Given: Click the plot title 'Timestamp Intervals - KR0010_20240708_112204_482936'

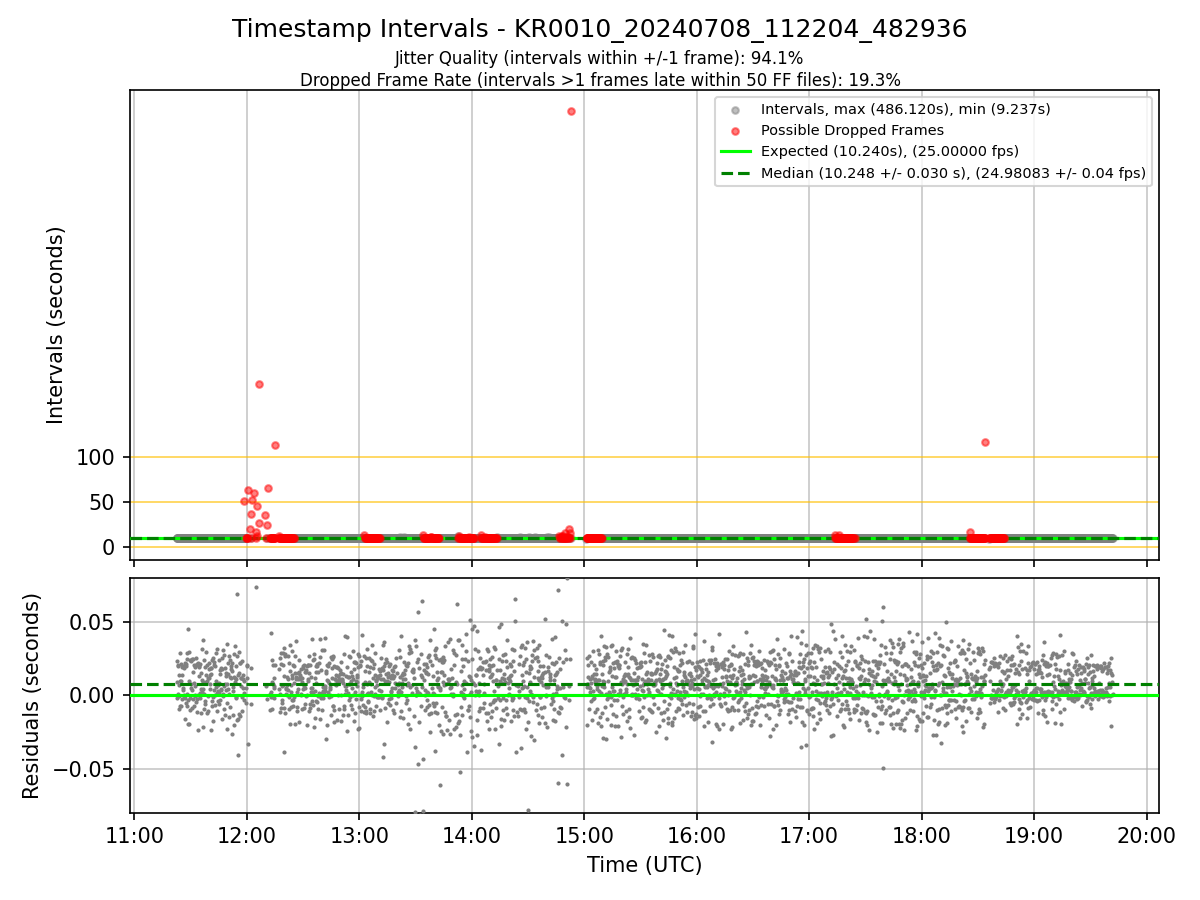Looking at the screenshot, I should click(x=599, y=29).
